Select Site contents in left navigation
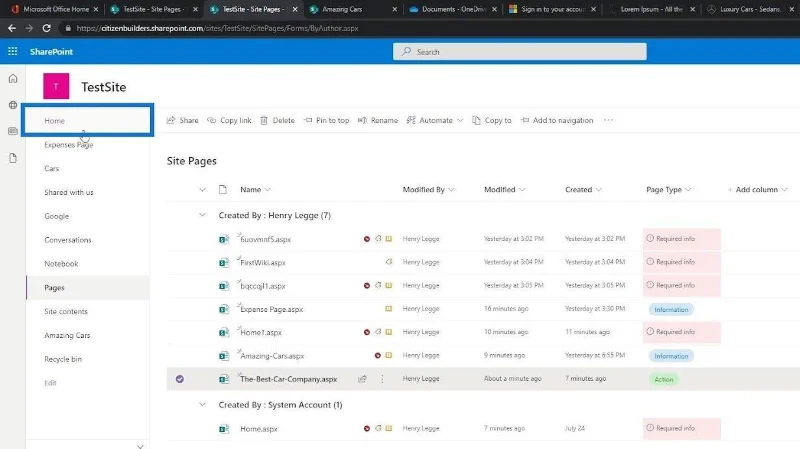 pyautogui.click(x=66, y=311)
